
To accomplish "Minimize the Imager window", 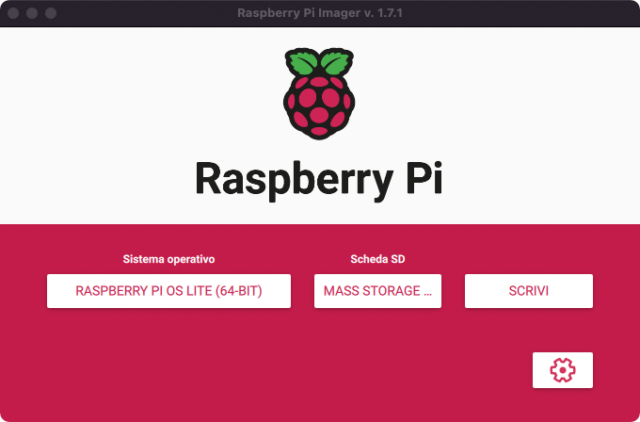I will click(32, 14).
